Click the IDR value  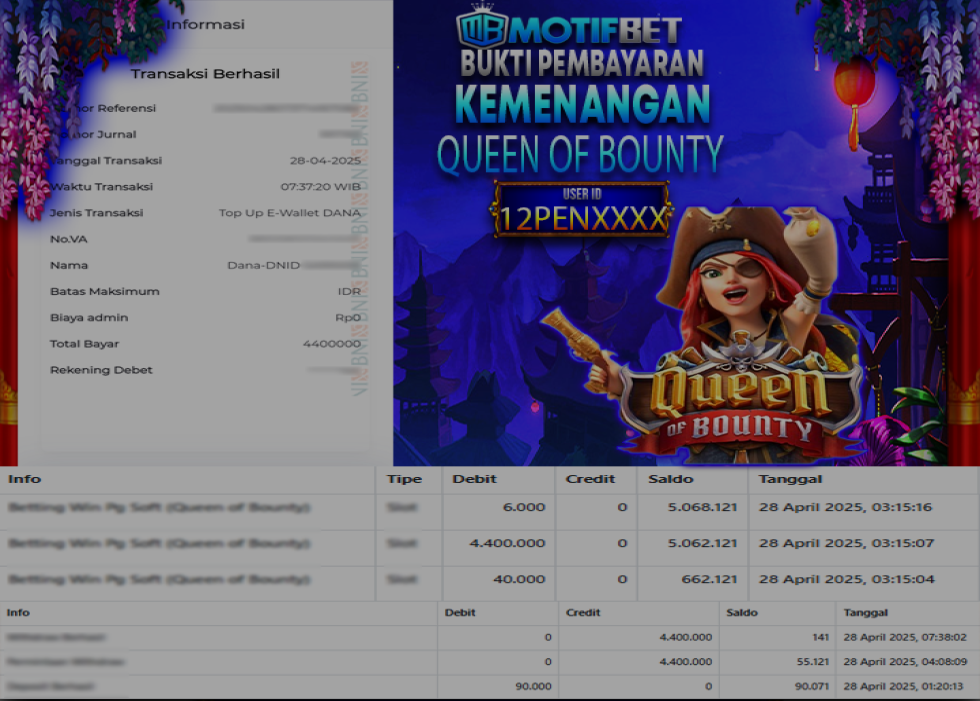349,292
